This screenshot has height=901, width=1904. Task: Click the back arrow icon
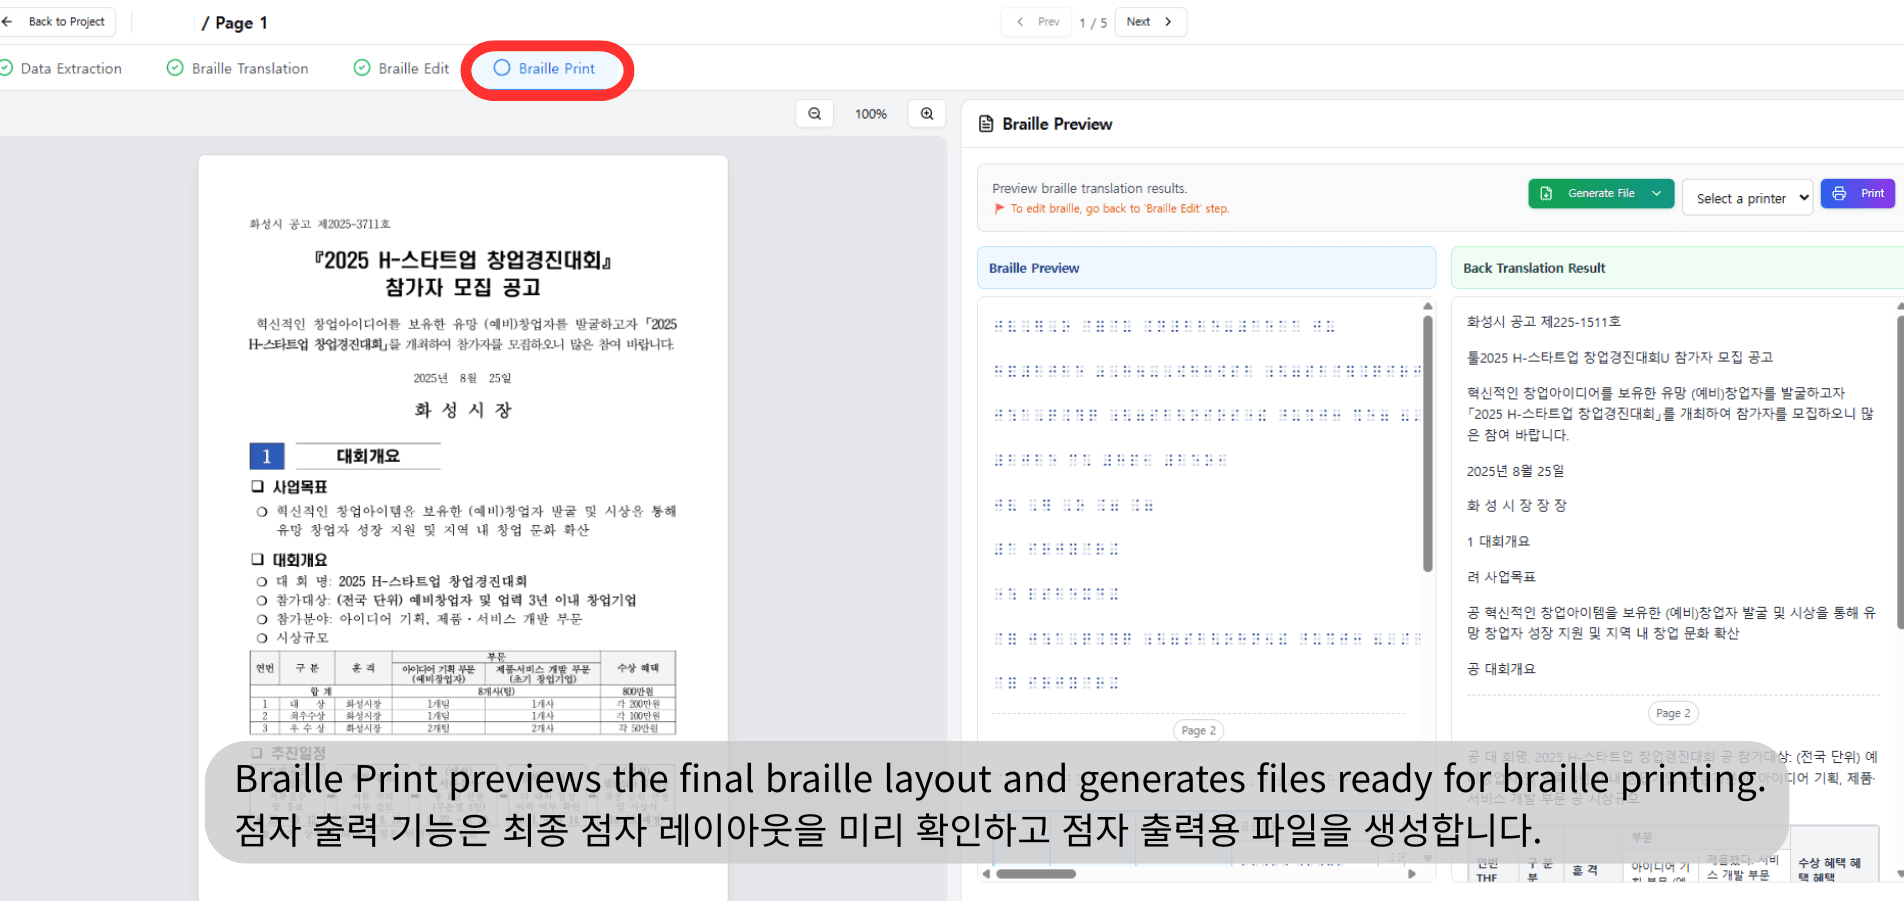pos(8,22)
